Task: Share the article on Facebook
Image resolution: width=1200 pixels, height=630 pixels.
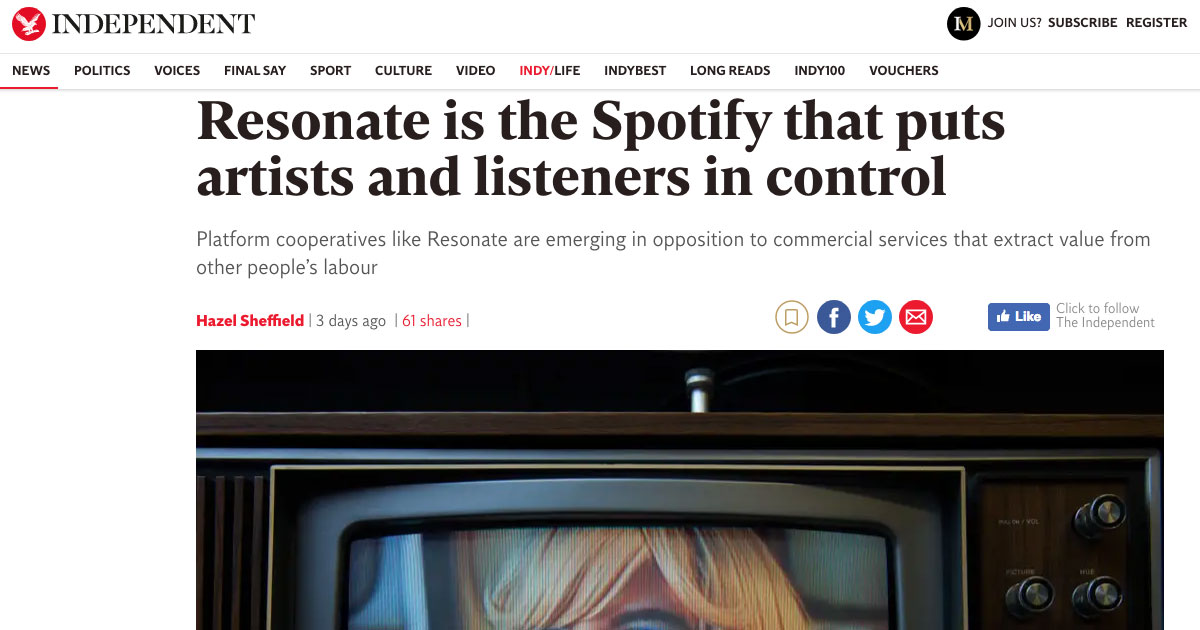Action: pos(834,318)
